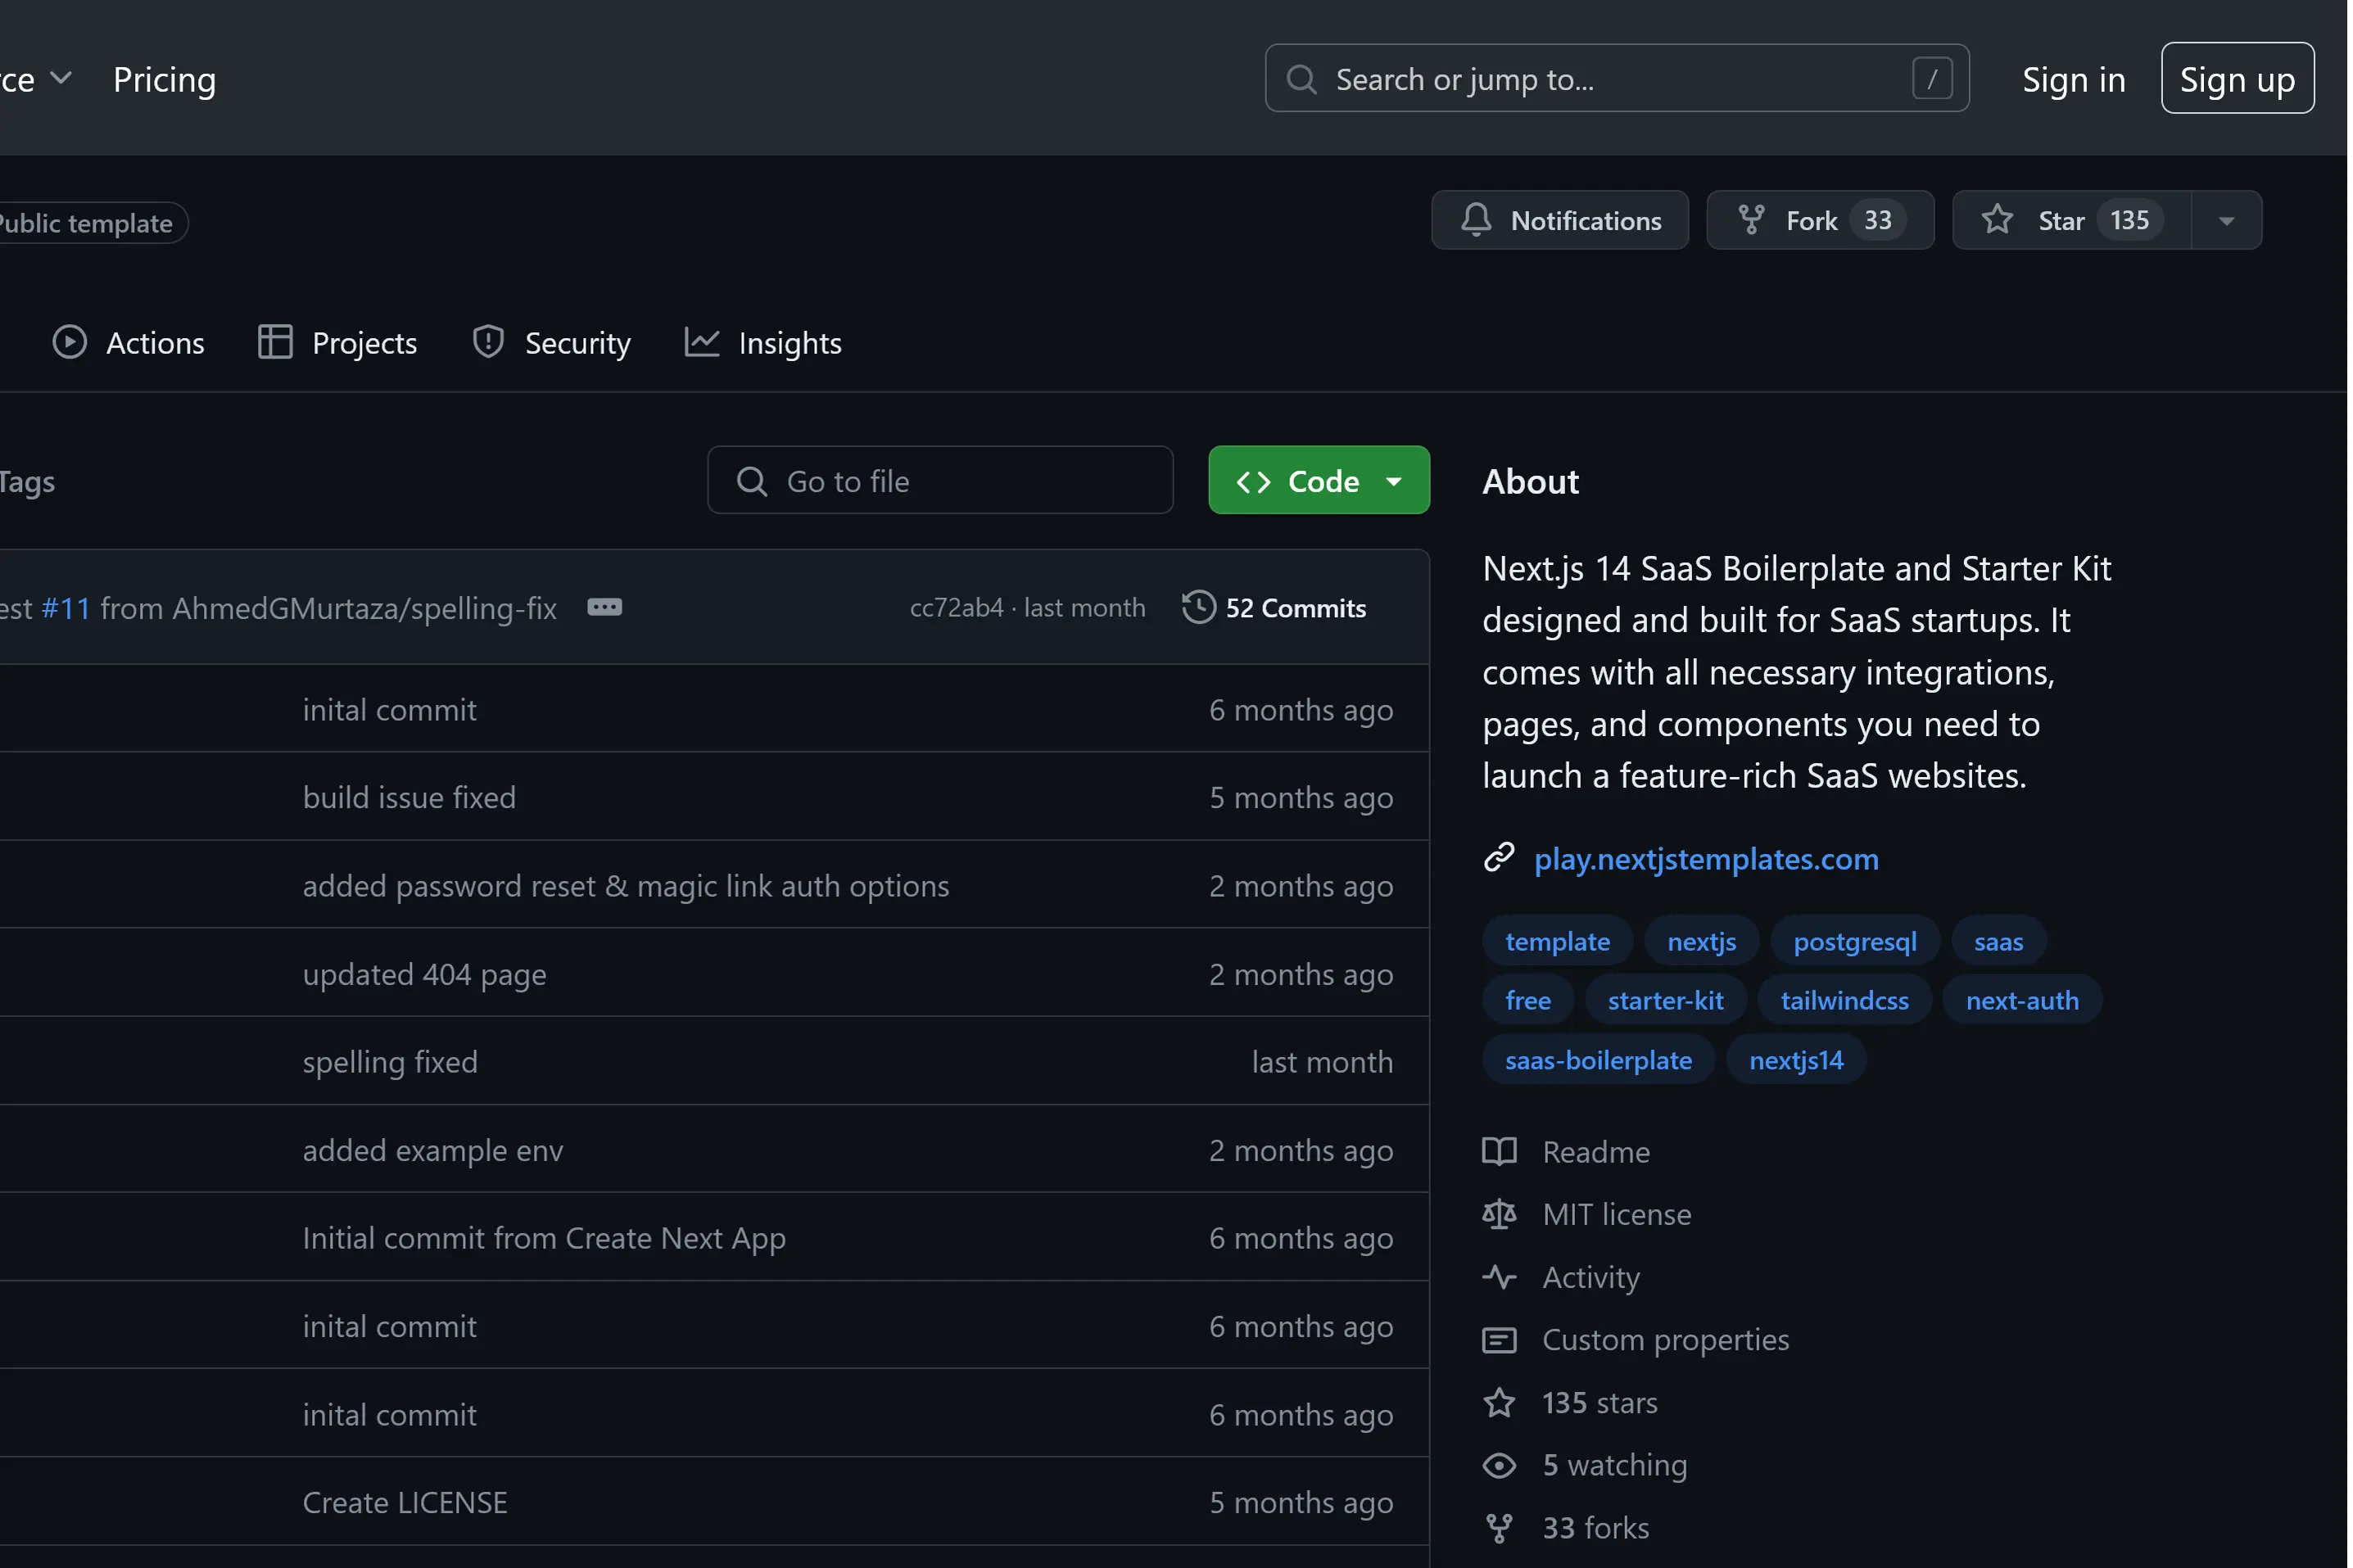
Task: Click the Insights graph icon
Action: pyautogui.click(x=702, y=342)
